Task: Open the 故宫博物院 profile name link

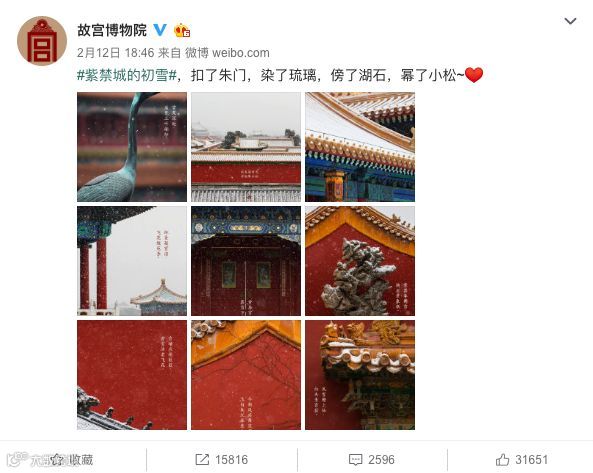Action: (x=112, y=30)
